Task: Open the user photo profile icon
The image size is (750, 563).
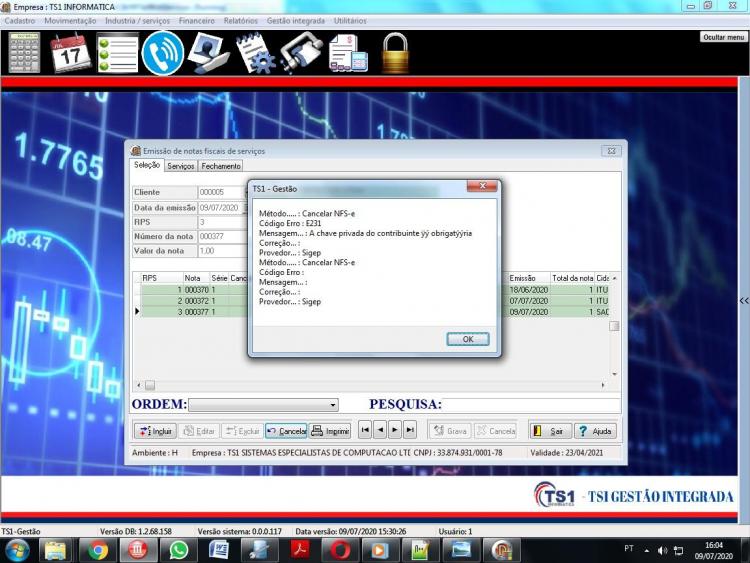Action: click(x=209, y=53)
